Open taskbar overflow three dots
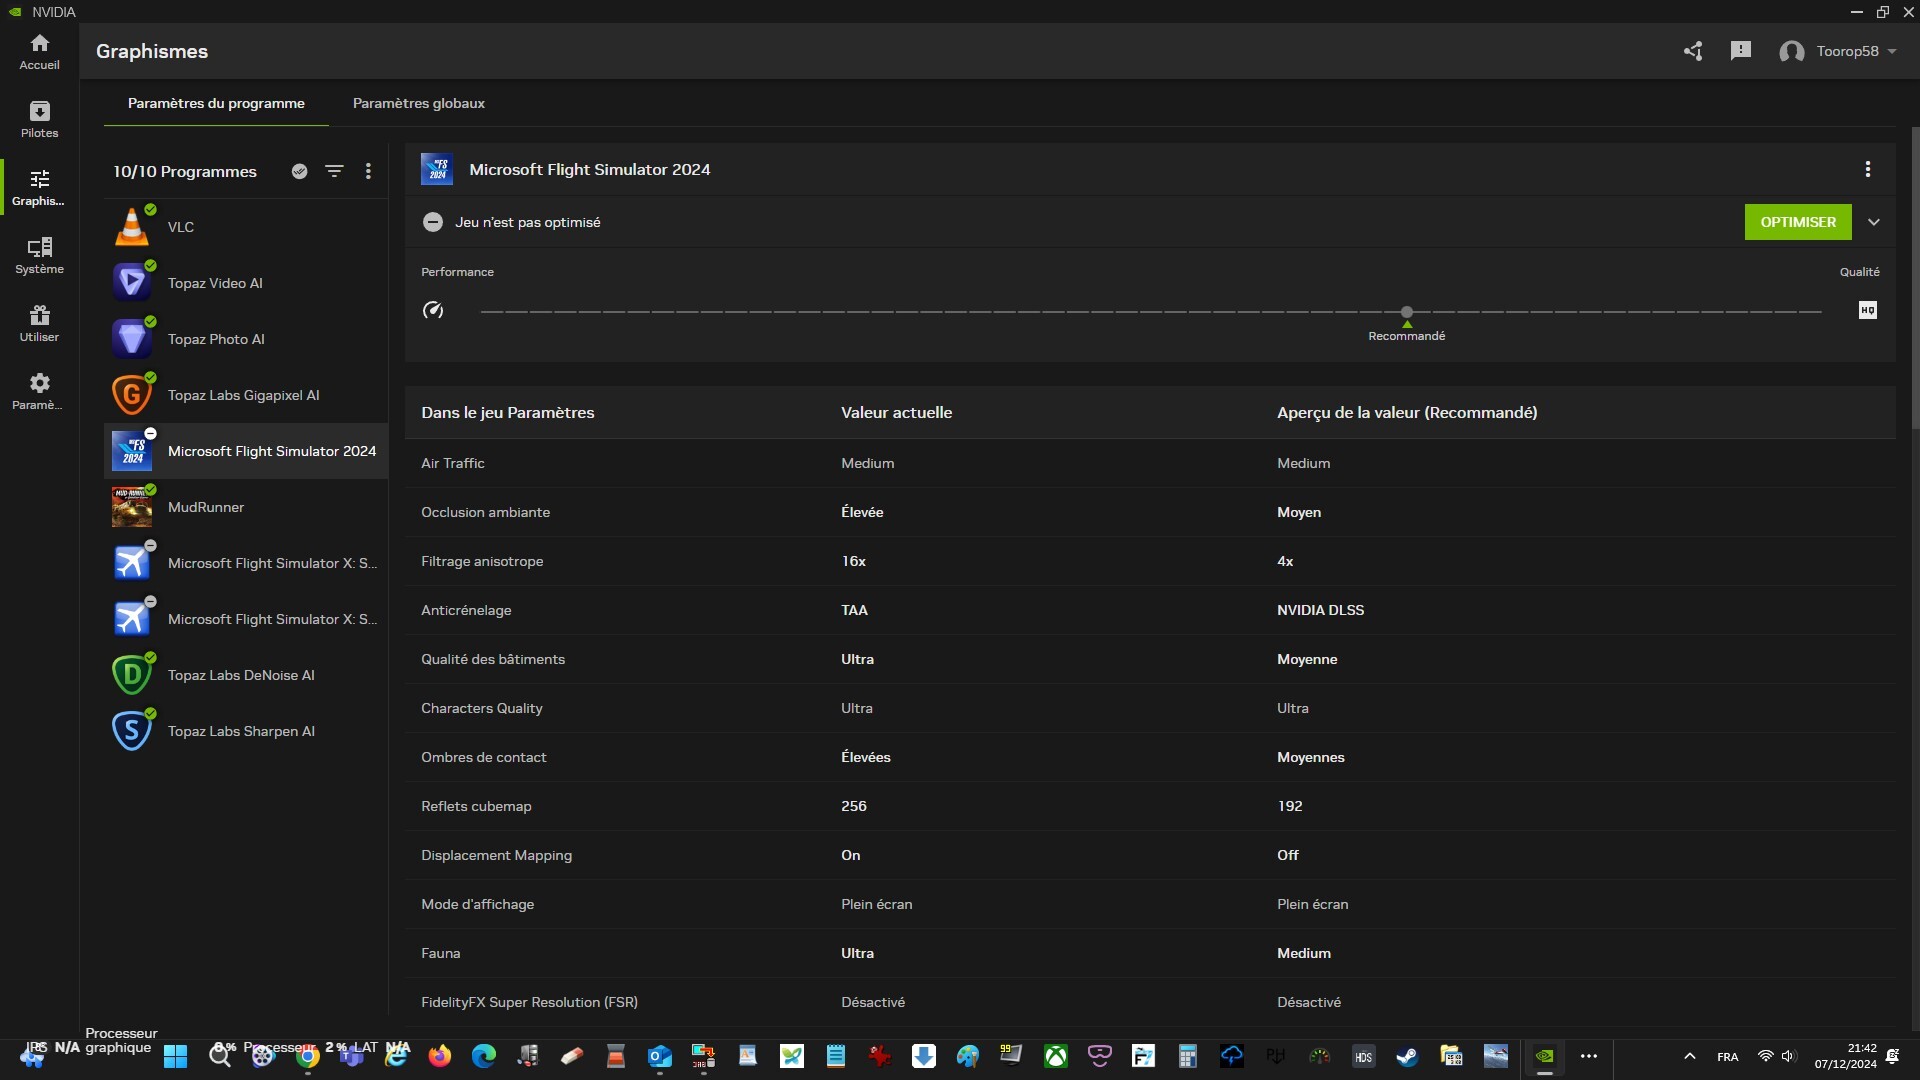Viewport: 1920px width, 1080px height. [x=1589, y=1056]
